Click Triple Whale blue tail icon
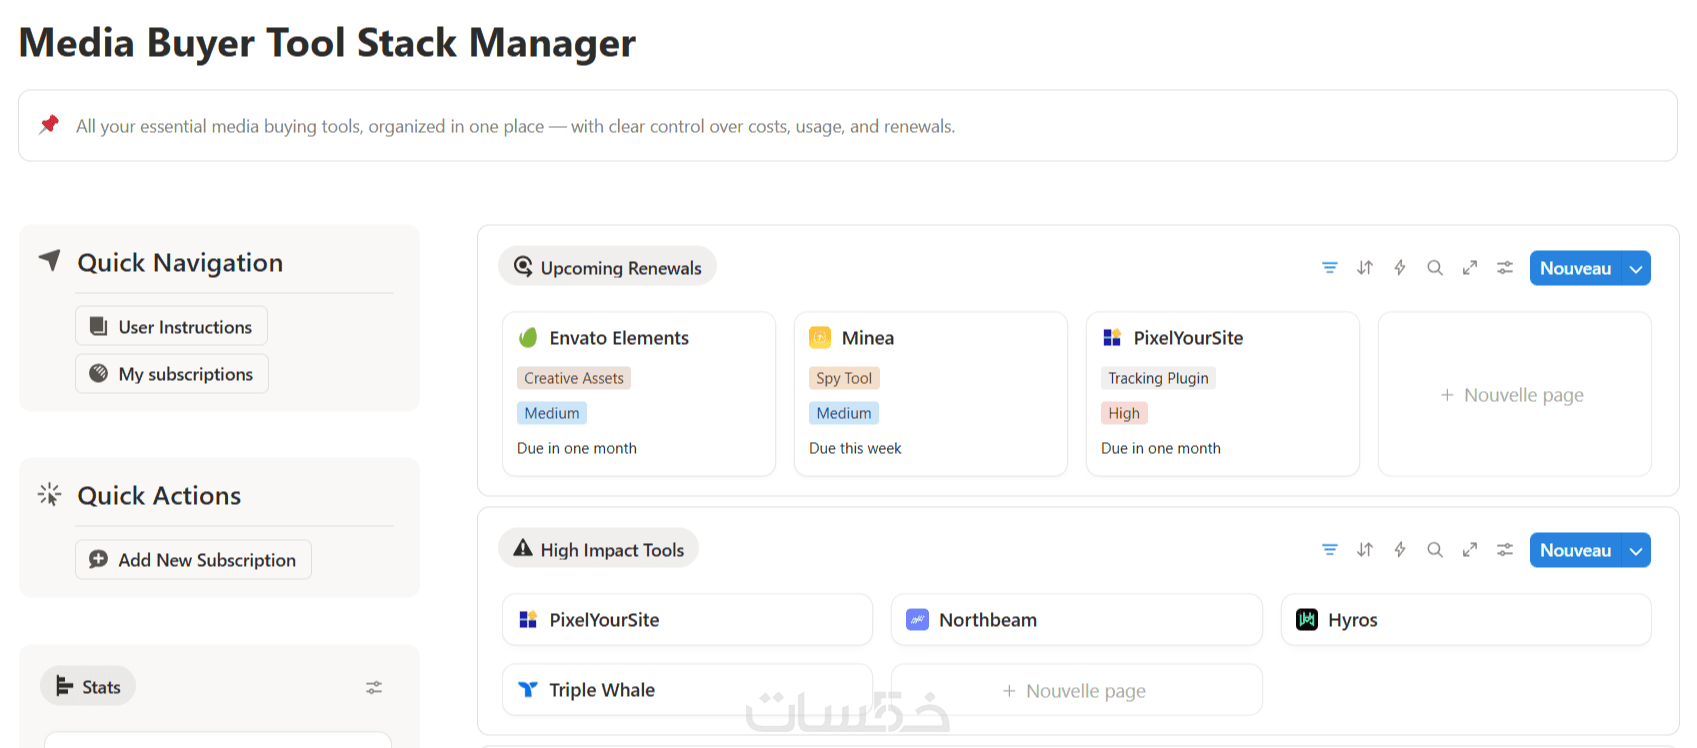This screenshot has height=748, width=1697. (528, 690)
